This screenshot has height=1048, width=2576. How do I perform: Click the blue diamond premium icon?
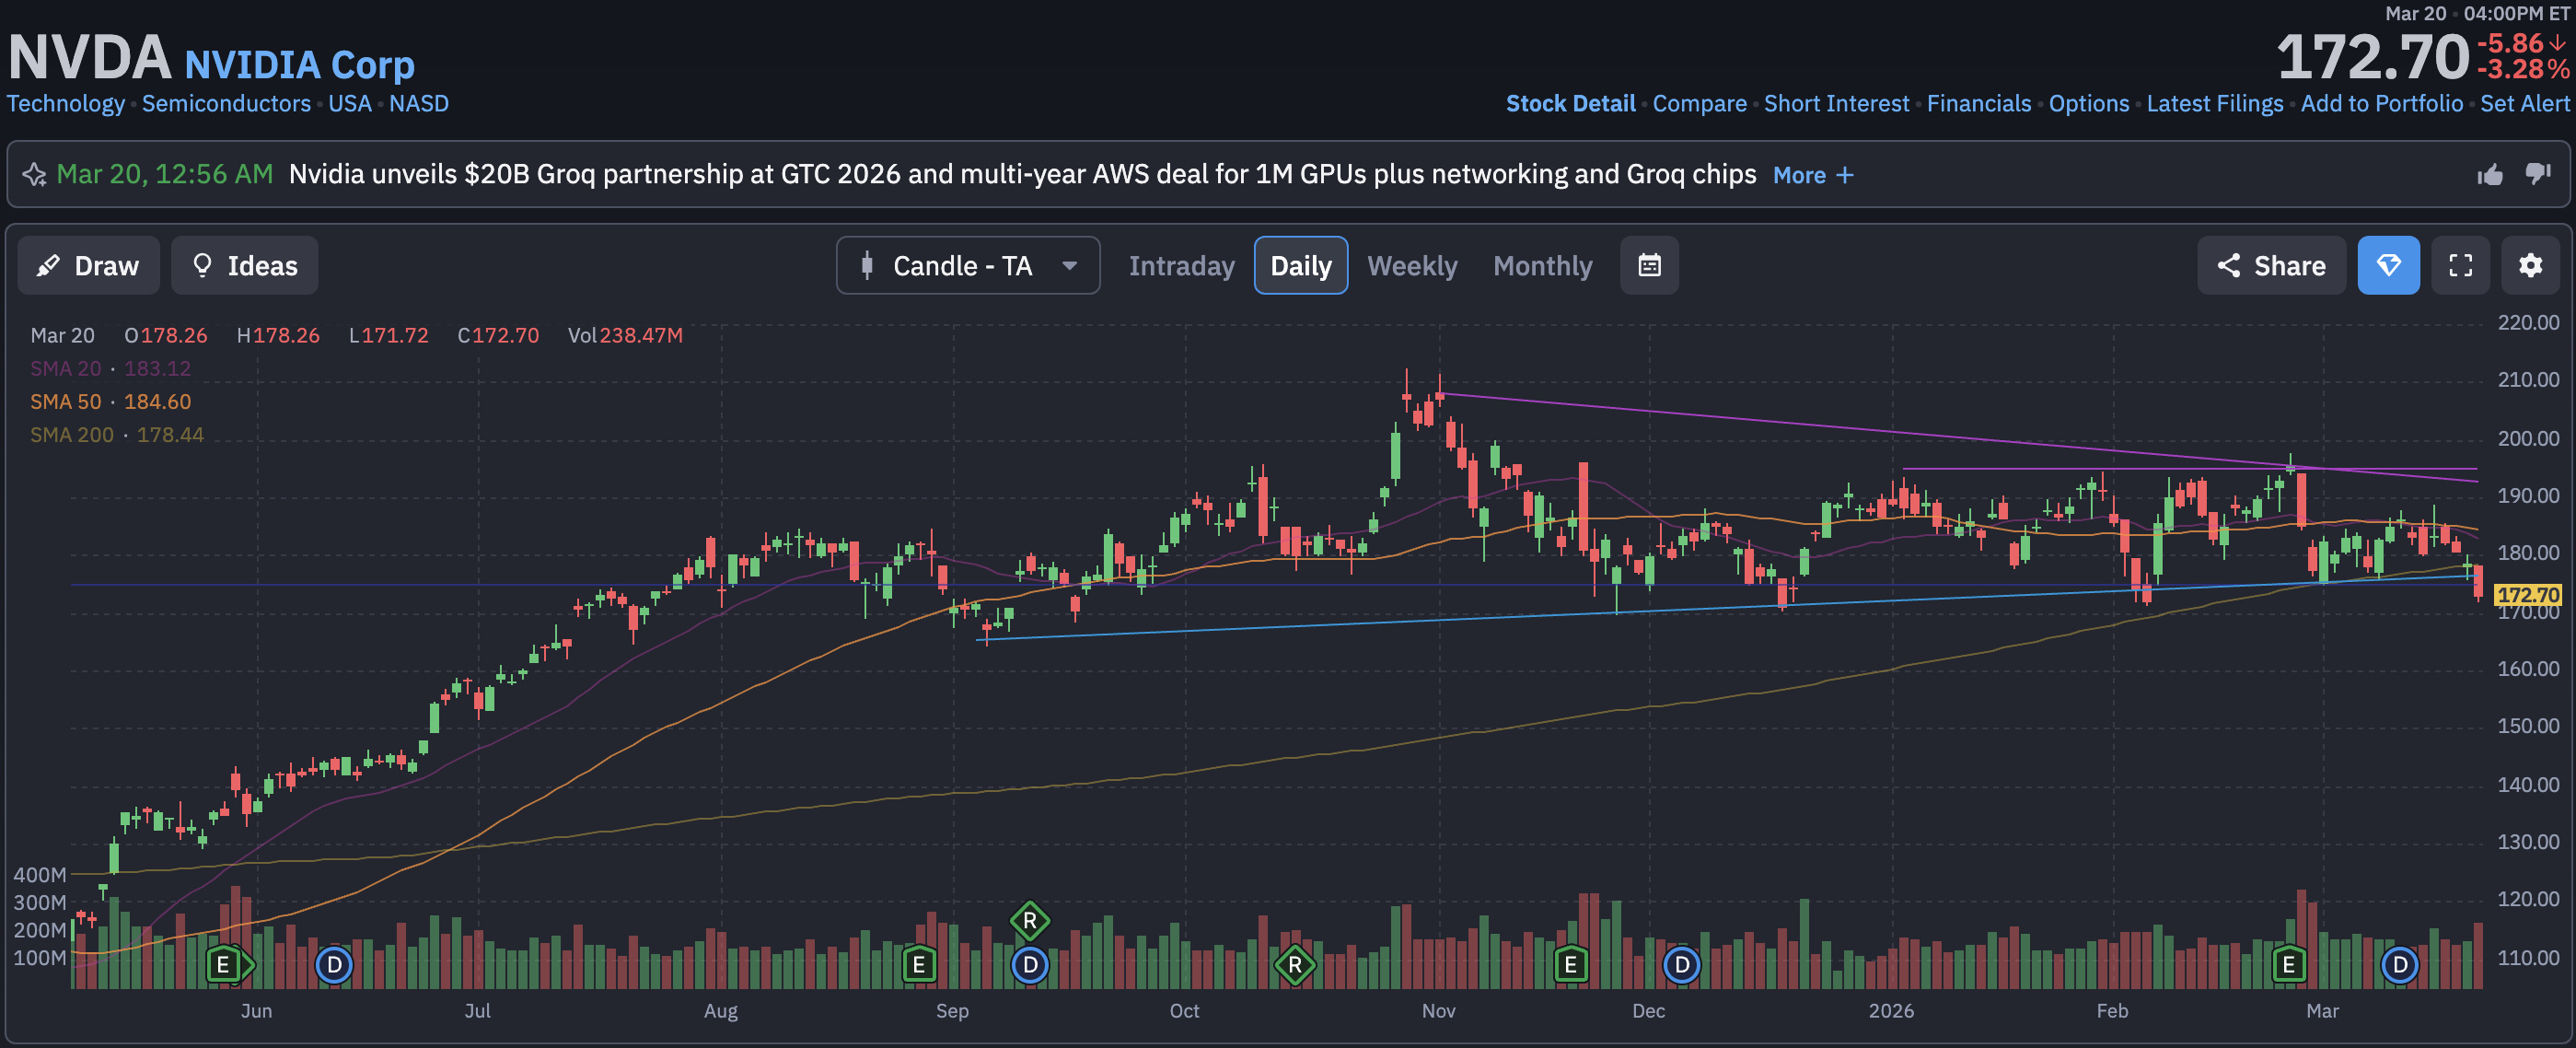2388,265
